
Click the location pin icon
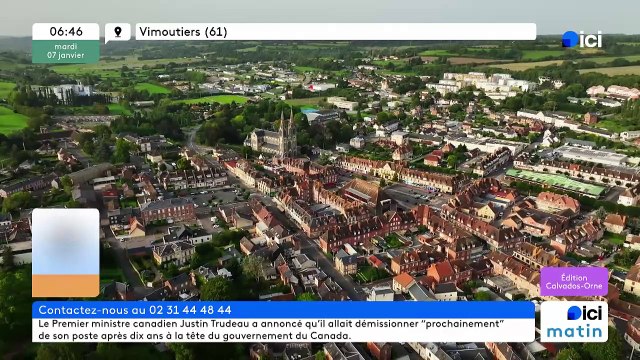pyautogui.click(x=118, y=32)
